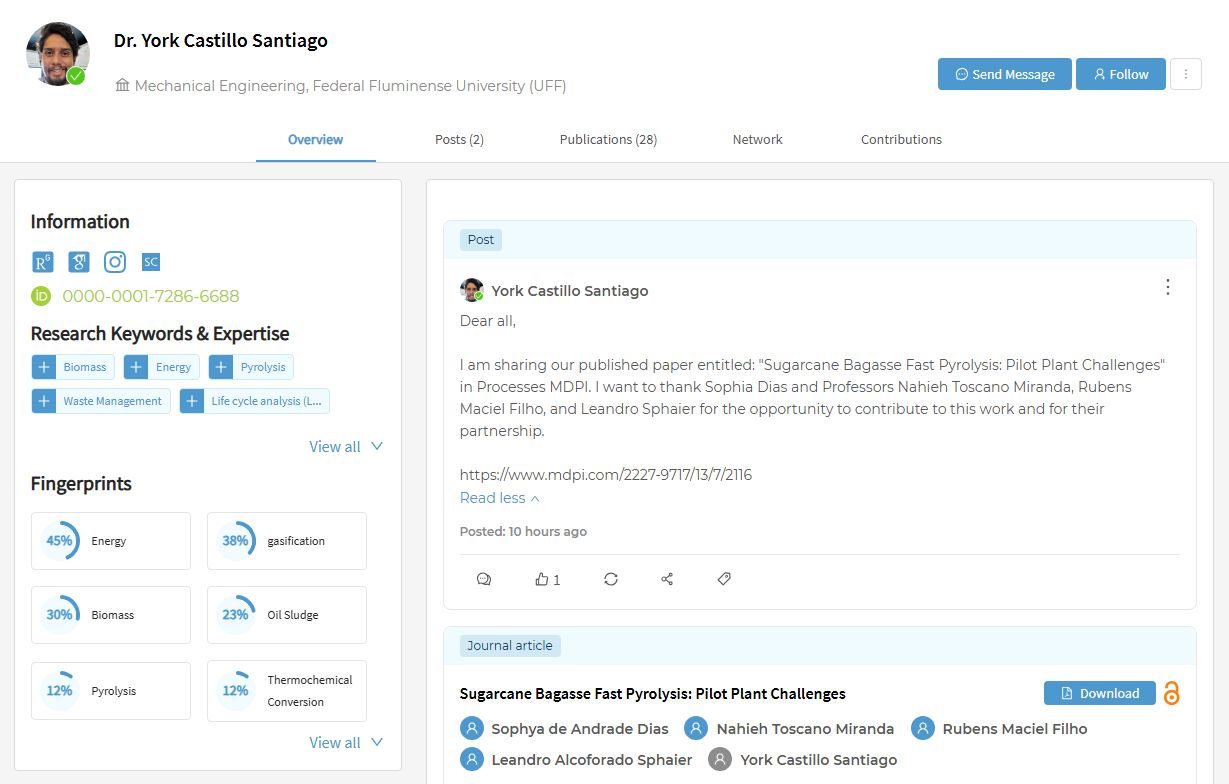1229x784 pixels.
Task: Click the Send Message button
Action: pos(1005,74)
